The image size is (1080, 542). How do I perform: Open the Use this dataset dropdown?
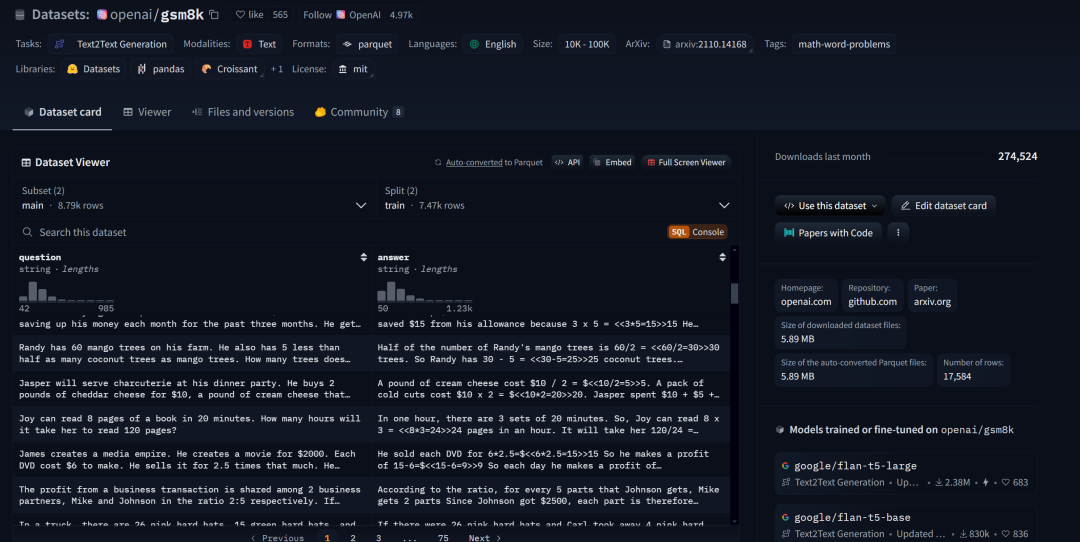pyautogui.click(x=830, y=206)
